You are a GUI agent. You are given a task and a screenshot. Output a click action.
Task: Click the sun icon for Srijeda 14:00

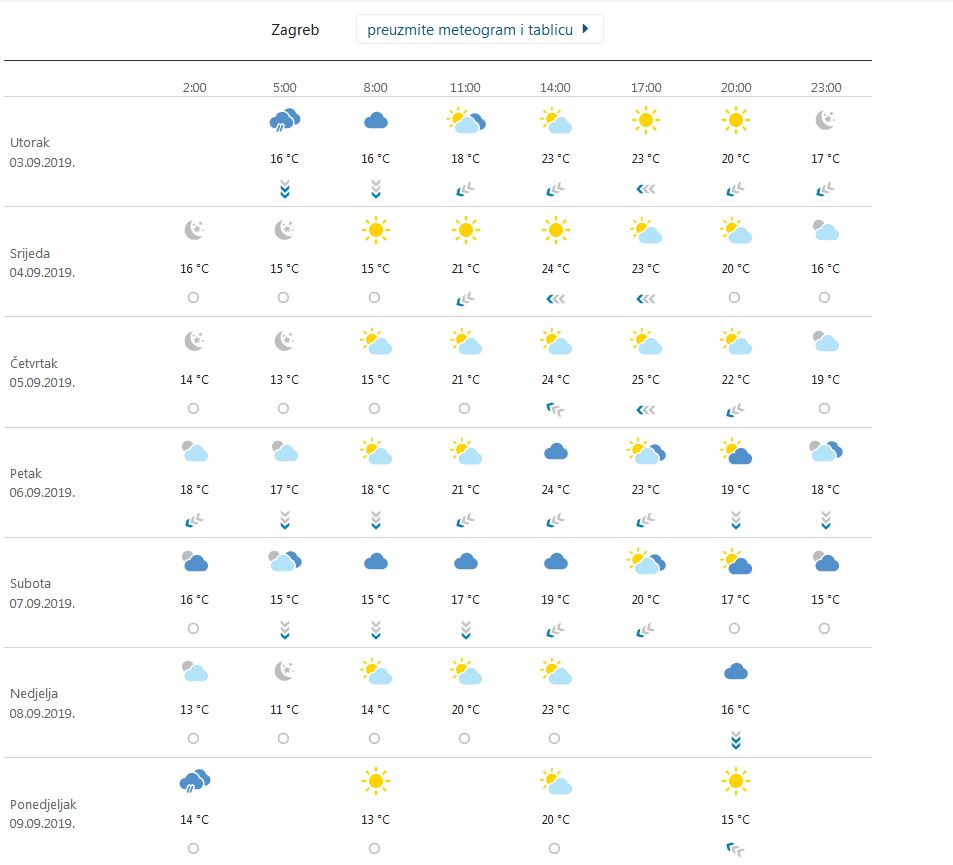pyautogui.click(x=556, y=231)
